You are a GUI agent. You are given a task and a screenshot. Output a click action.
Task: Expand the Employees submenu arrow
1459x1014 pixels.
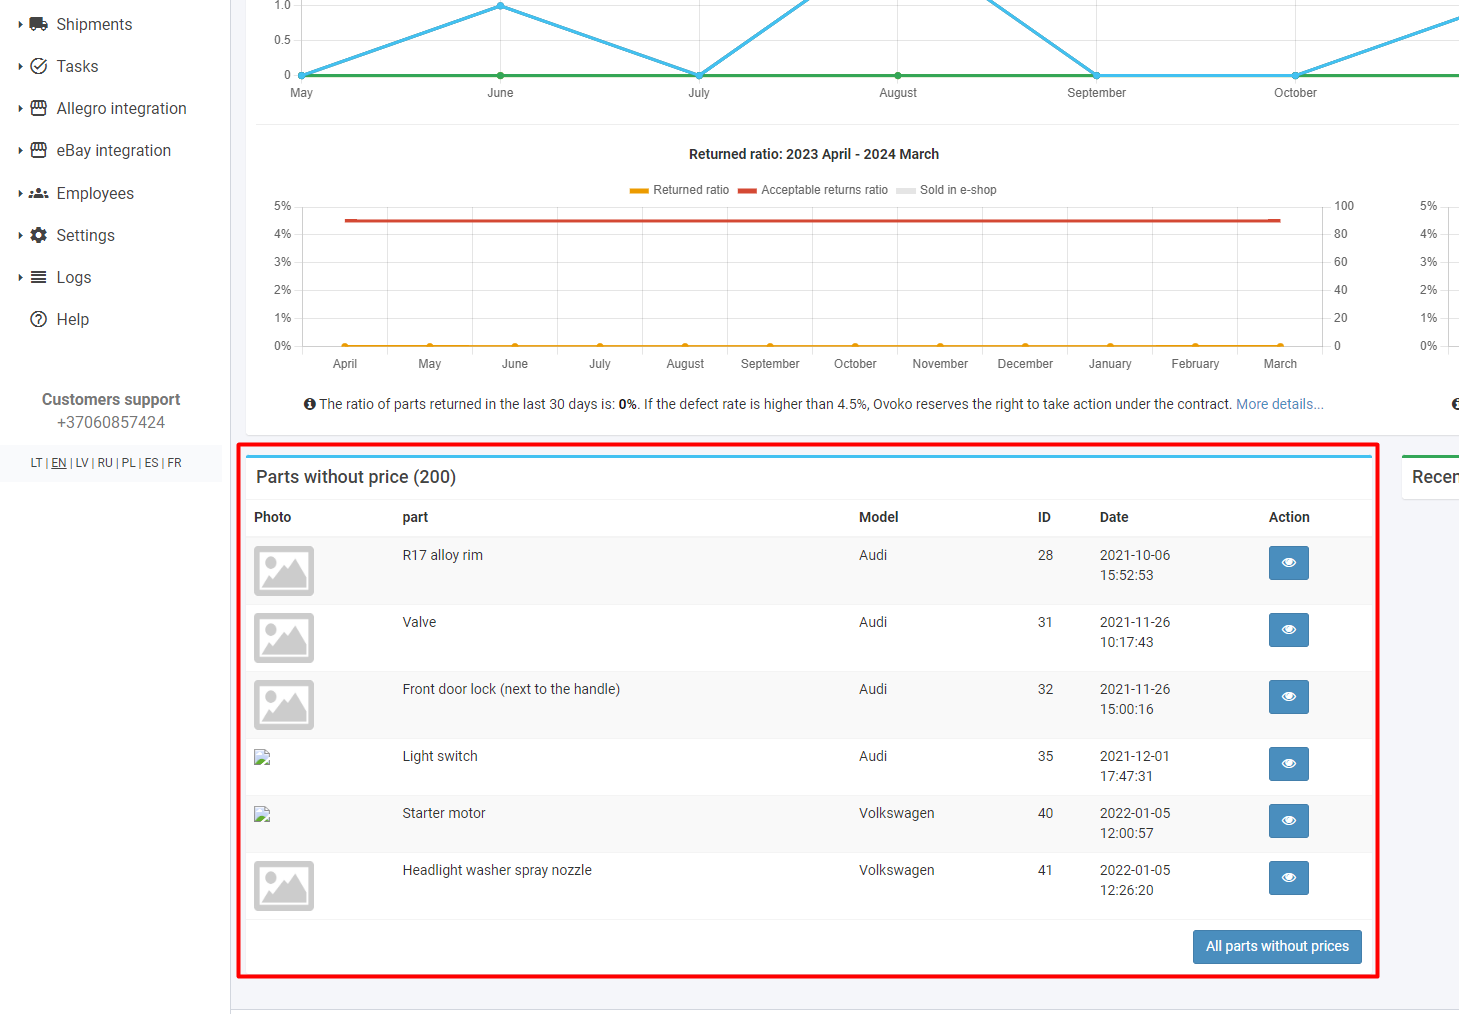click(20, 193)
